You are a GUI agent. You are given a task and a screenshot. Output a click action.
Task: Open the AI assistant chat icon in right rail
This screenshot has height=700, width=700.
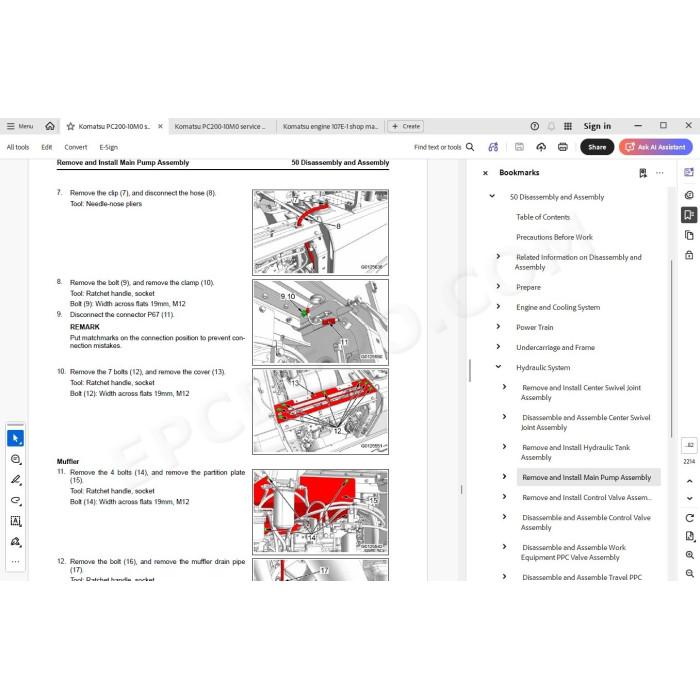[689, 195]
